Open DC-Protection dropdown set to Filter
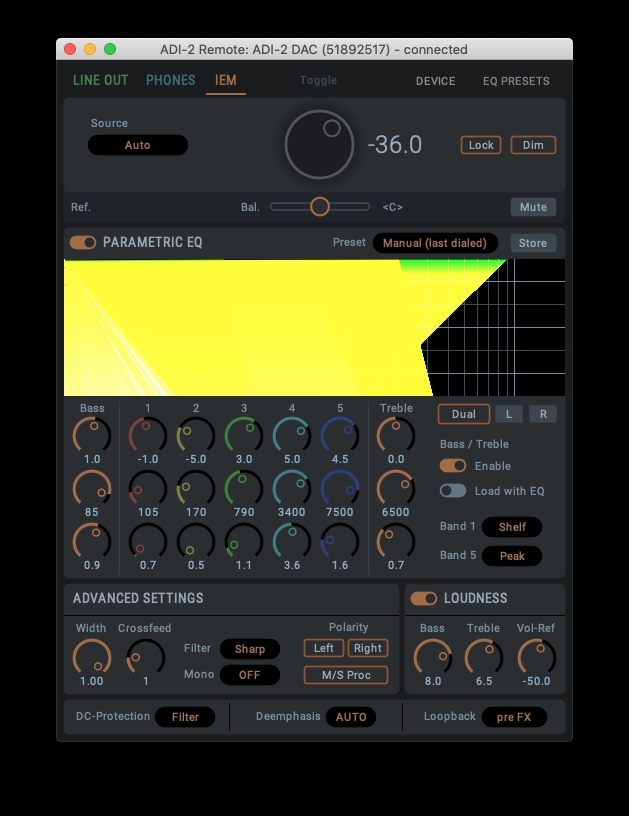629x816 pixels. (185, 717)
